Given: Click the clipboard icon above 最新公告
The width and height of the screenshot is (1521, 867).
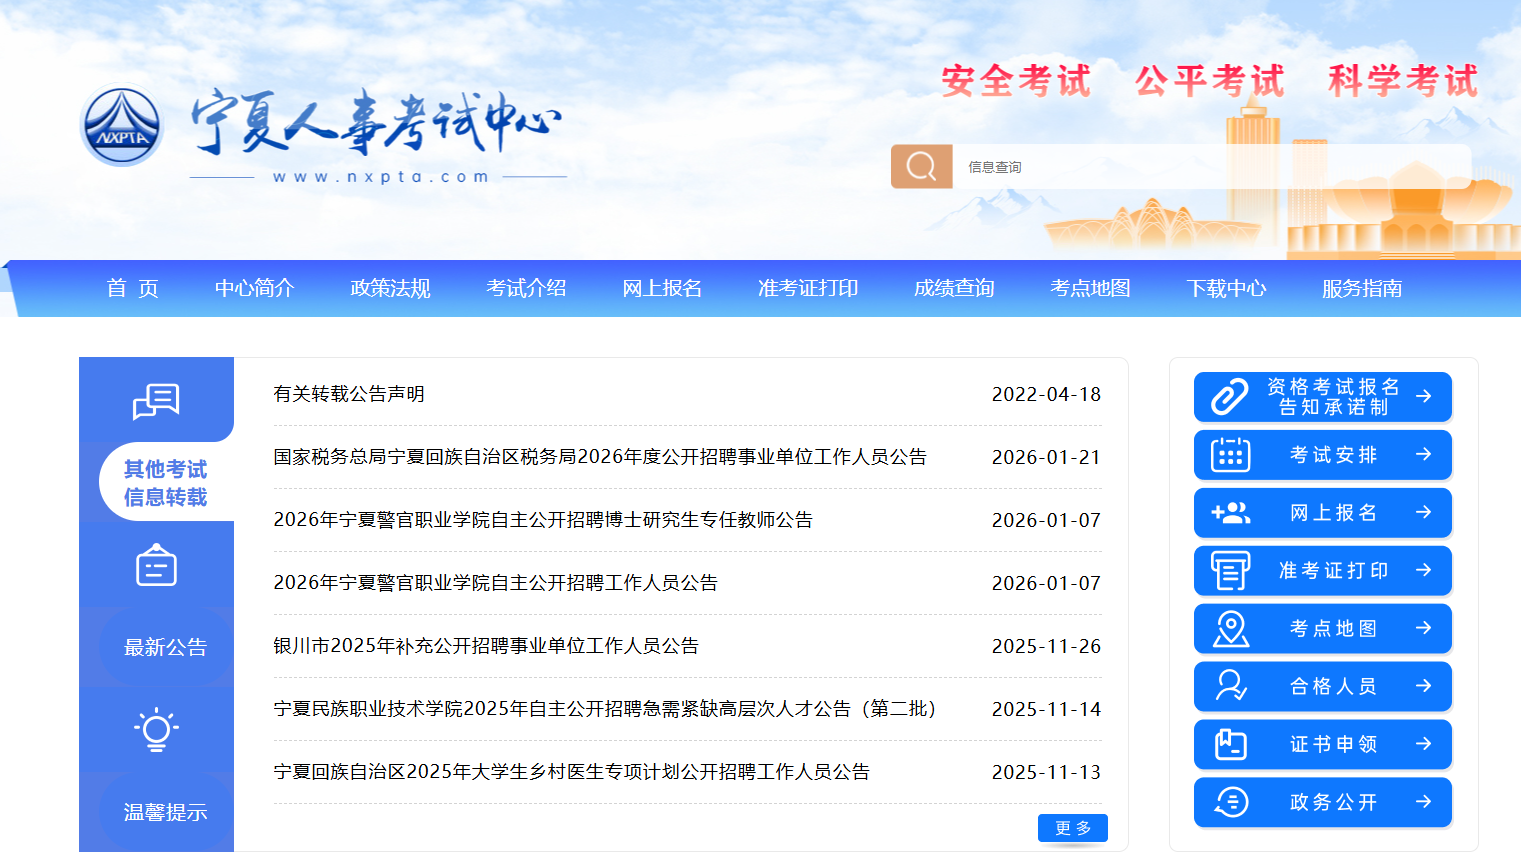Looking at the screenshot, I should click(x=156, y=566).
